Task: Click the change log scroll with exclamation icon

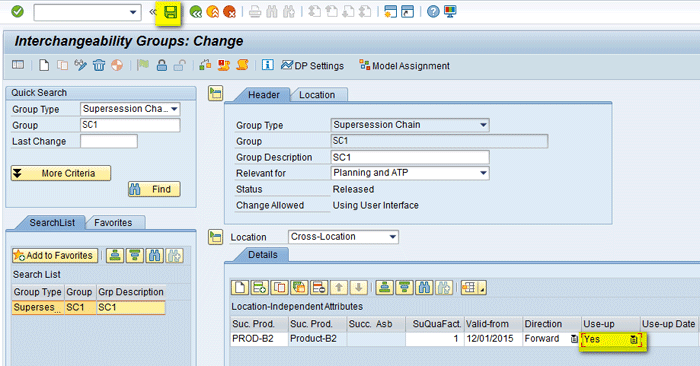Action: tap(224, 65)
